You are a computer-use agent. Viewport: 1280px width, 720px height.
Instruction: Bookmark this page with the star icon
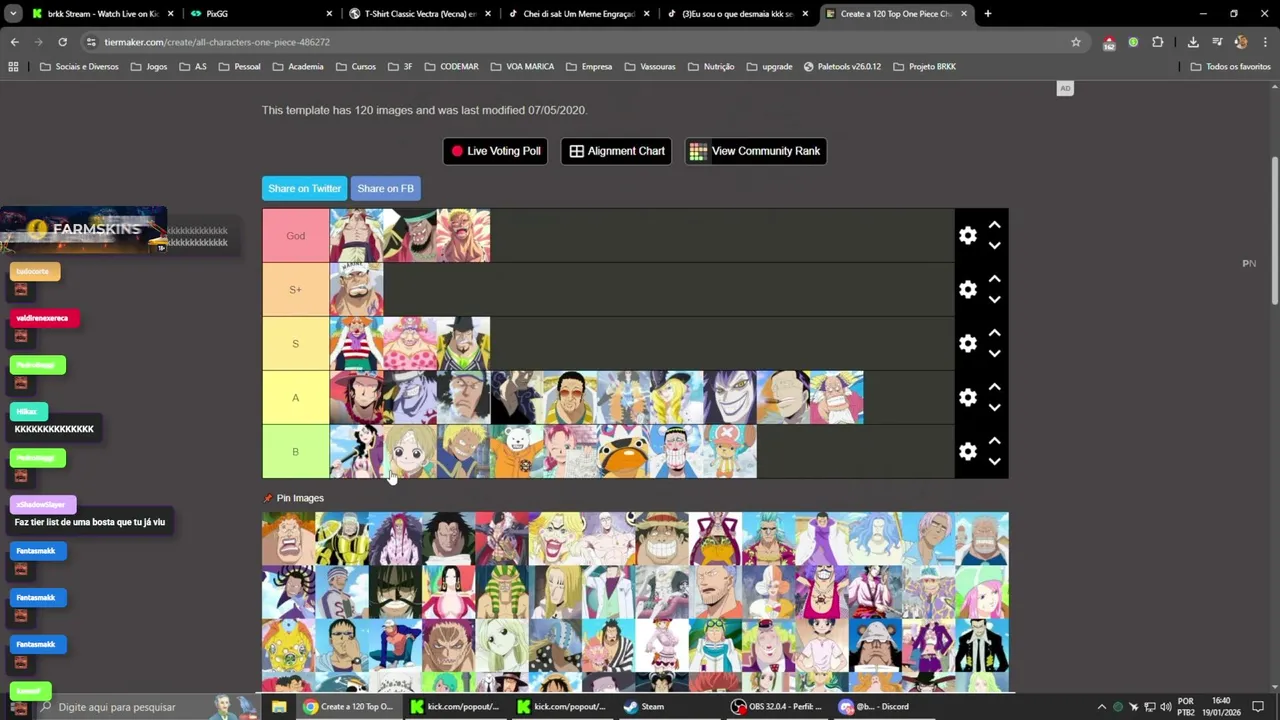(1076, 42)
